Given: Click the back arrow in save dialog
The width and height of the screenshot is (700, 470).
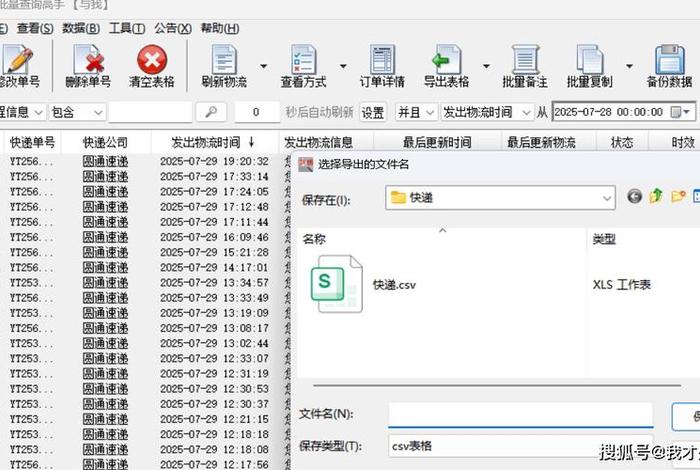Looking at the screenshot, I should click(x=634, y=196).
